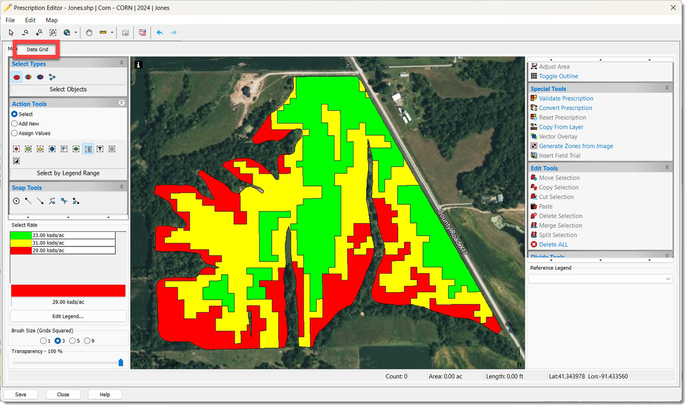The image size is (688, 408).
Task: Open the Edit menu
Action: pyautogui.click(x=30, y=20)
